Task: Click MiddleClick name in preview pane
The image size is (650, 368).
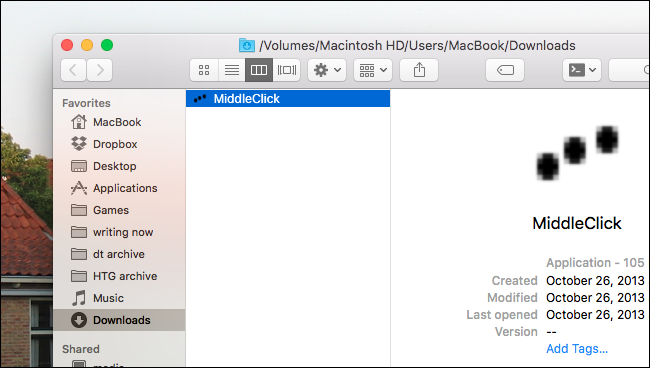Action: pyautogui.click(x=577, y=223)
